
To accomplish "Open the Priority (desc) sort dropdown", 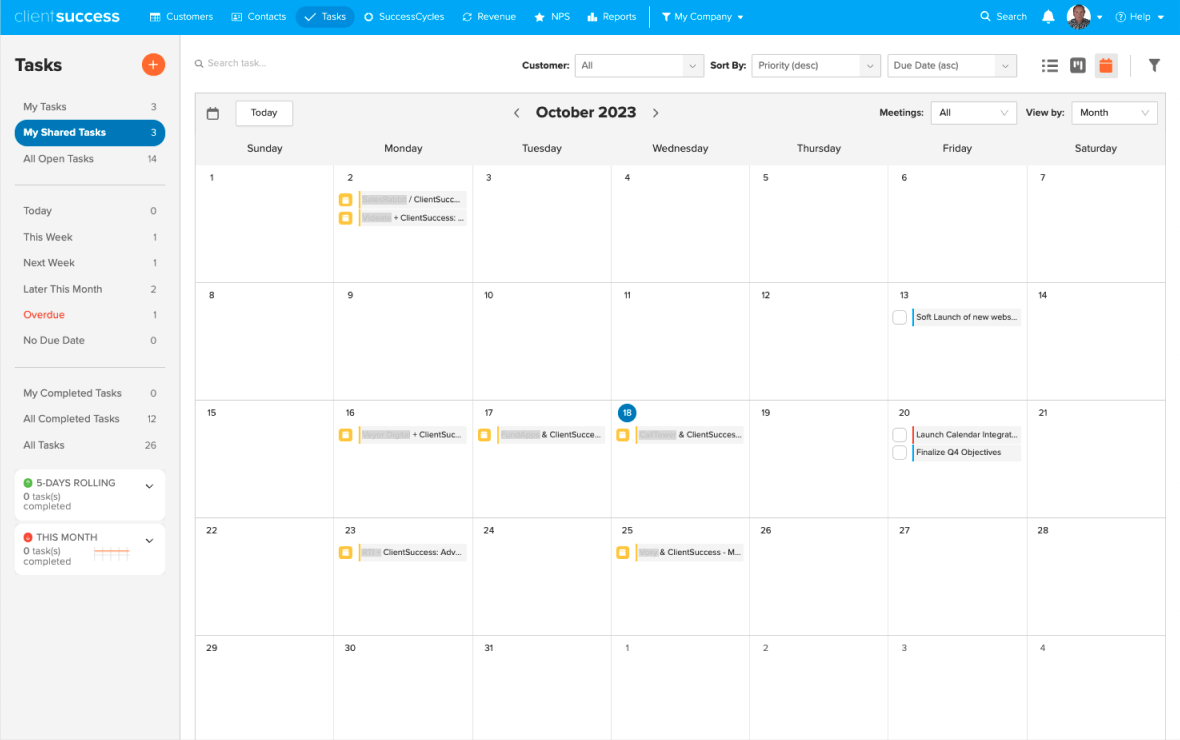I will coord(816,65).
